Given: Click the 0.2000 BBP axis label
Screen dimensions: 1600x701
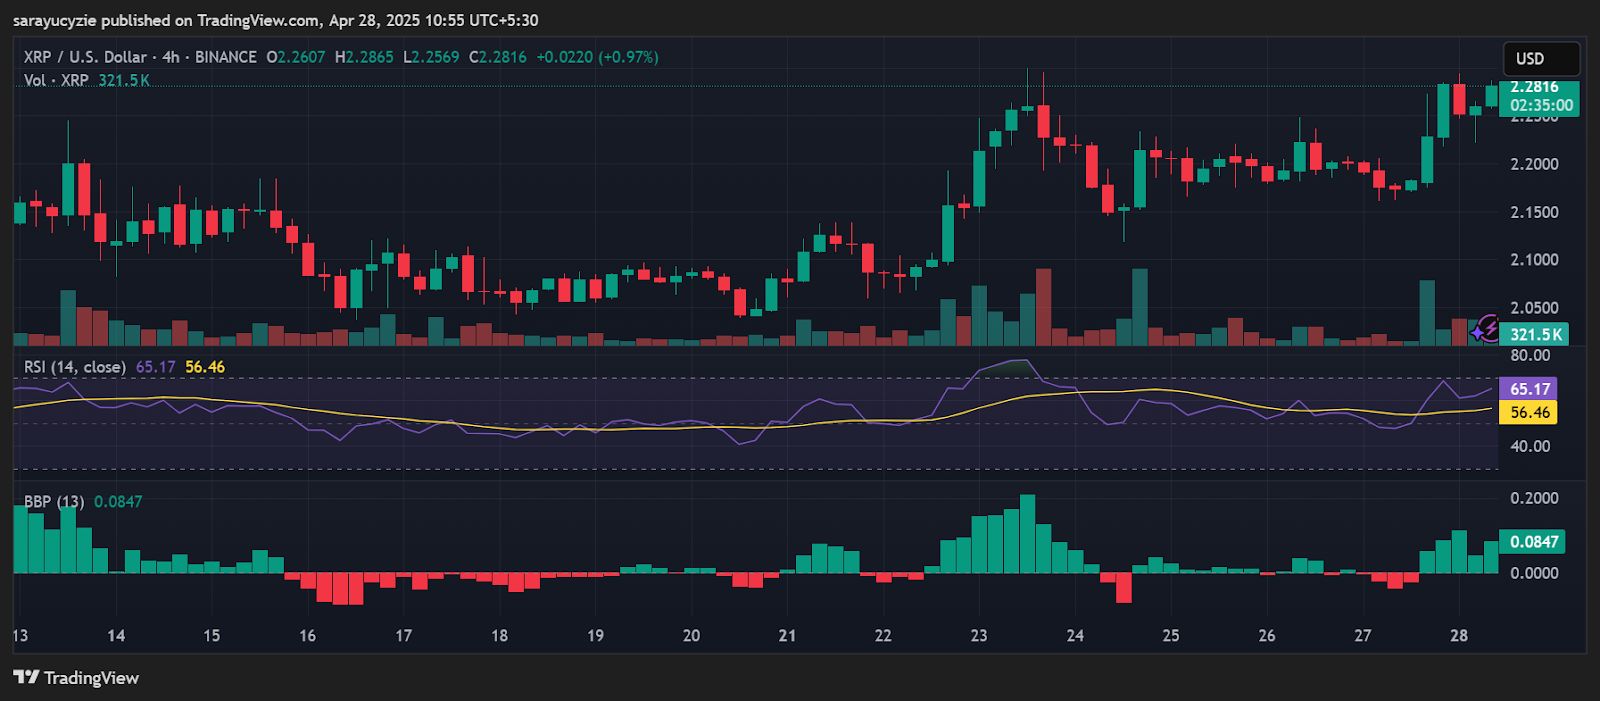Looking at the screenshot, I should pos(1534,498).
